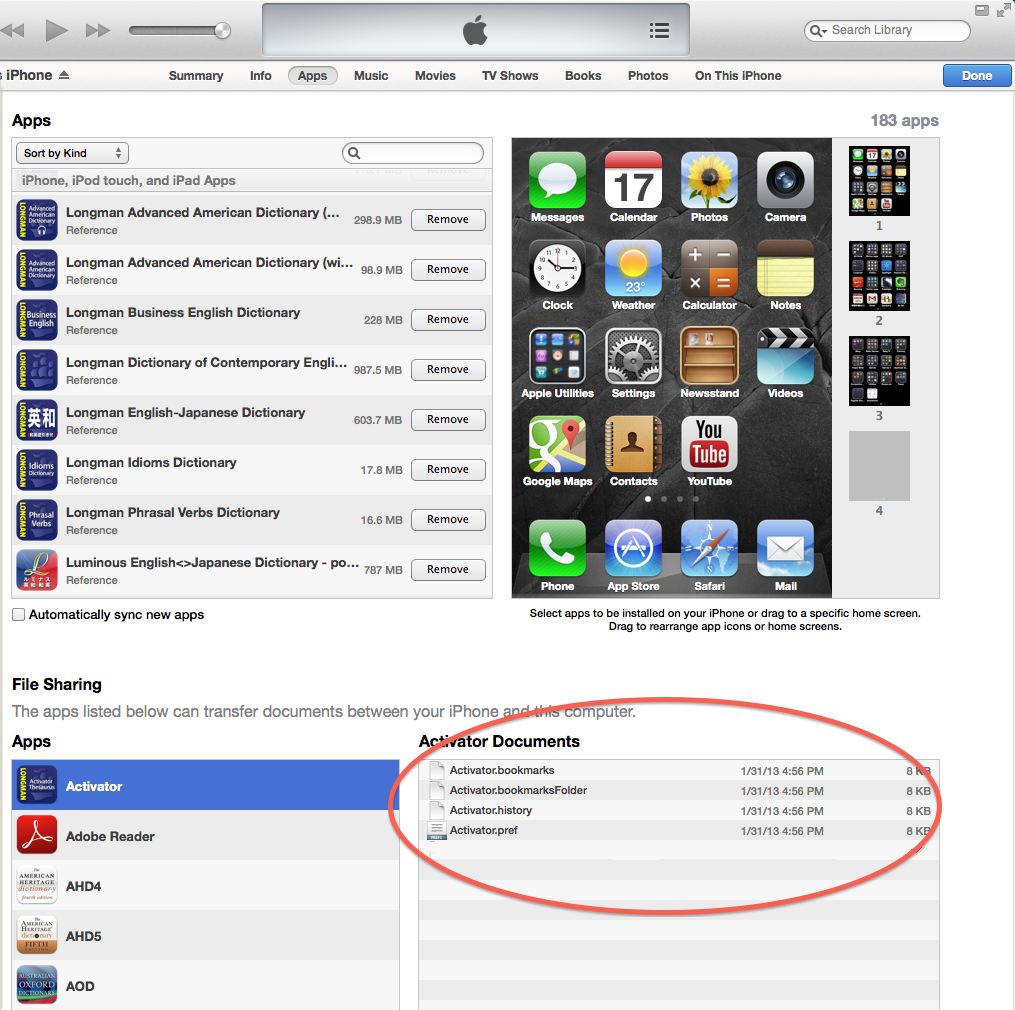Image resolution: width=1015 pixels, height=1010 pixels.
Task: Enable Automatically sync new apps checkbox
Action: 19,614
